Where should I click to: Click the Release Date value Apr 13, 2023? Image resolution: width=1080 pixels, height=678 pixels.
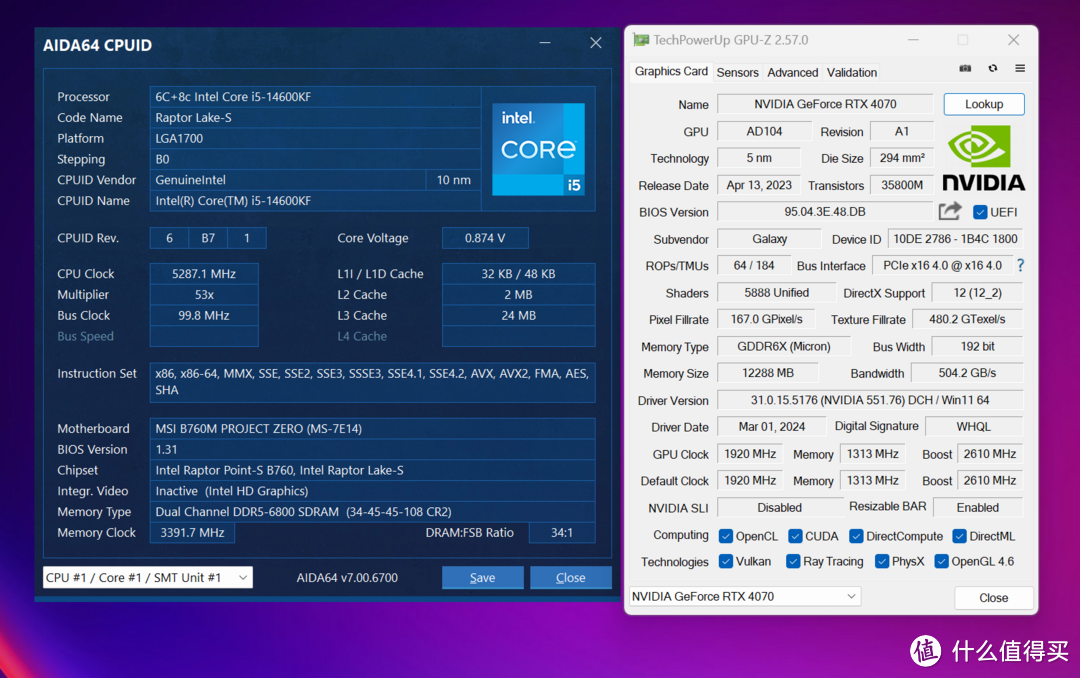[x=759, y=185]
